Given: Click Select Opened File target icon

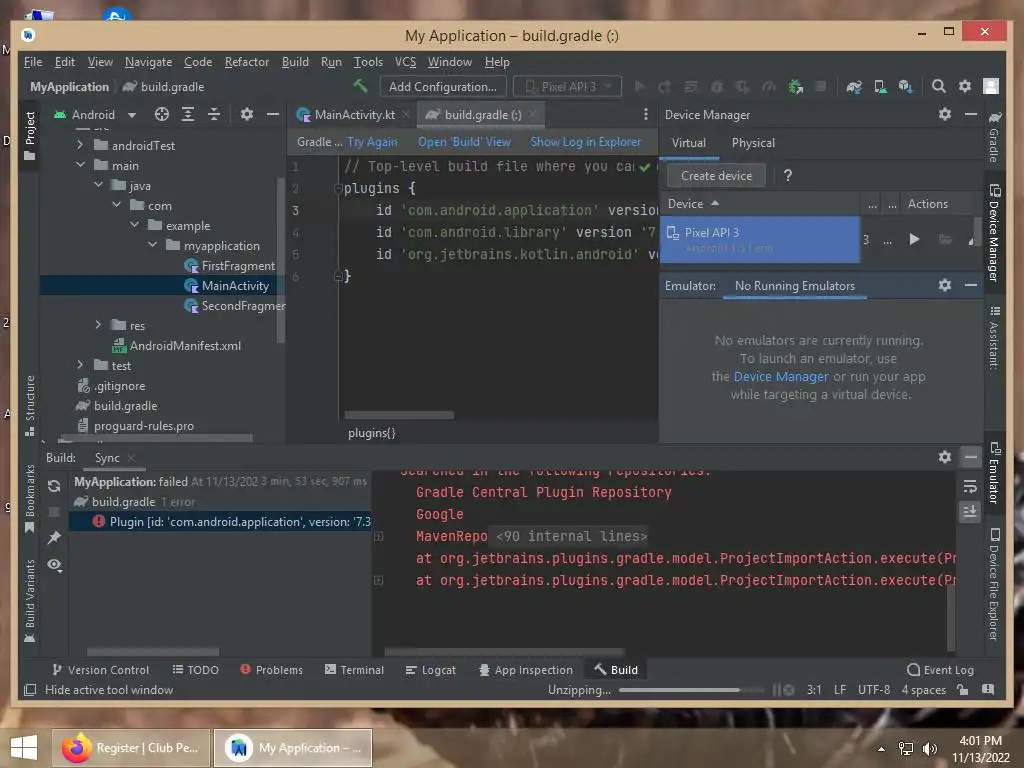Looking at the screenshot, I should tap(162, 114).
